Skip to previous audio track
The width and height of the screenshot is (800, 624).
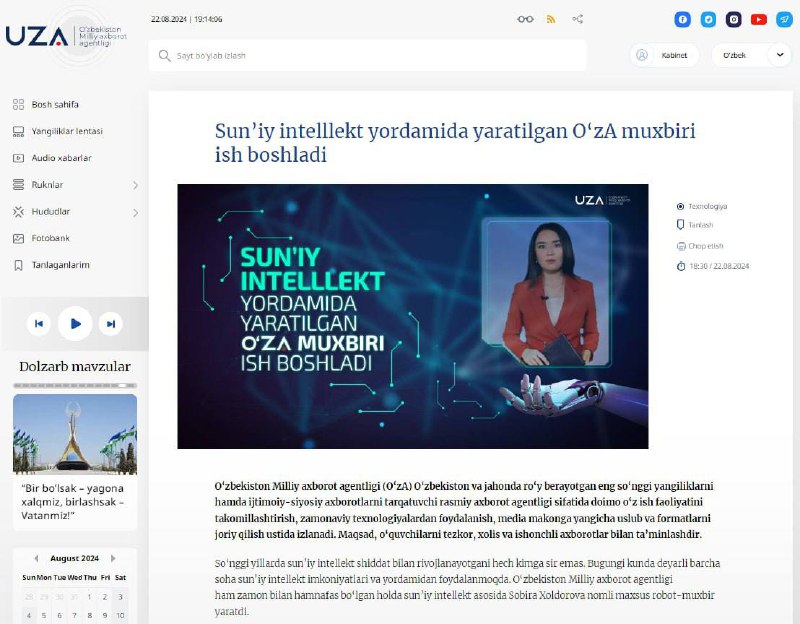(x=39, y=323)
